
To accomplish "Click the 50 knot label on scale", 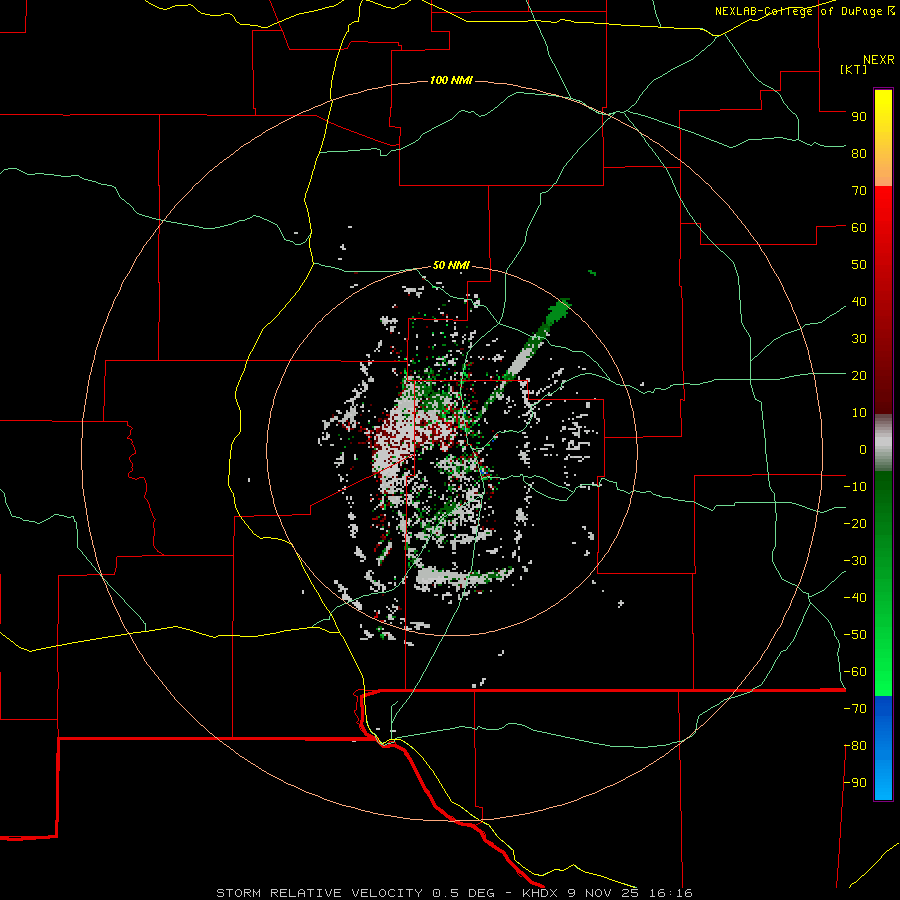I will (x=859, y=265).
